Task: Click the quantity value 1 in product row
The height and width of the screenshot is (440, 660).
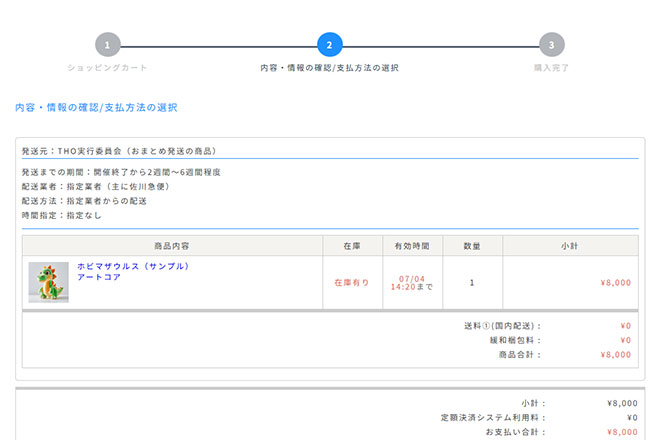Action: tap(472, 283)
